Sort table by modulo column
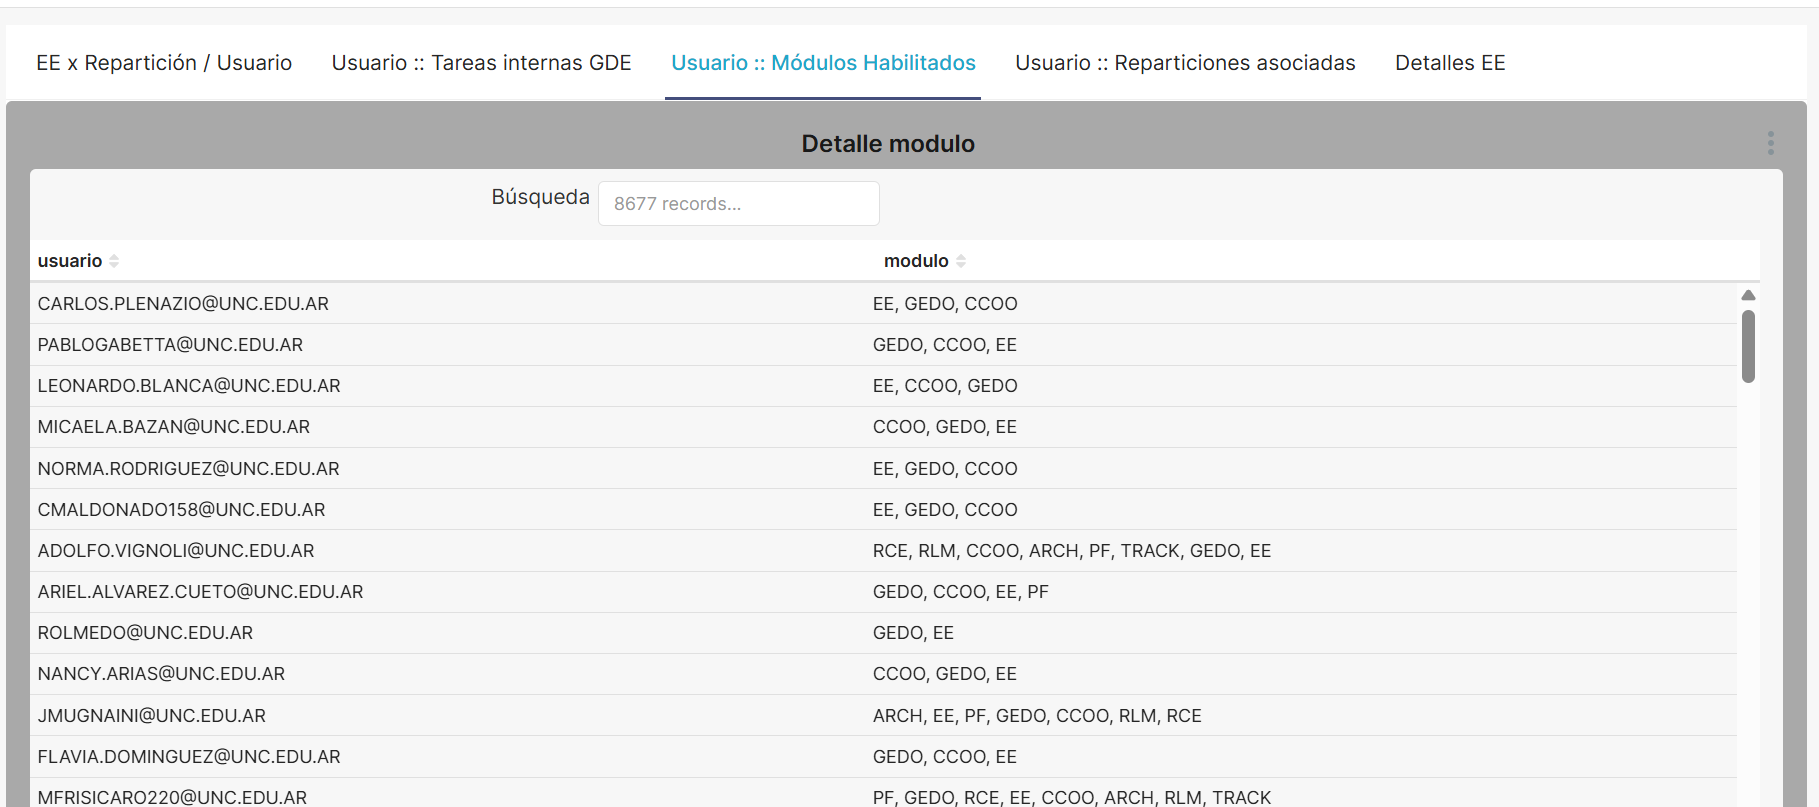Image resolution: width=1819 pixels, height=807 pixels. 961,261
